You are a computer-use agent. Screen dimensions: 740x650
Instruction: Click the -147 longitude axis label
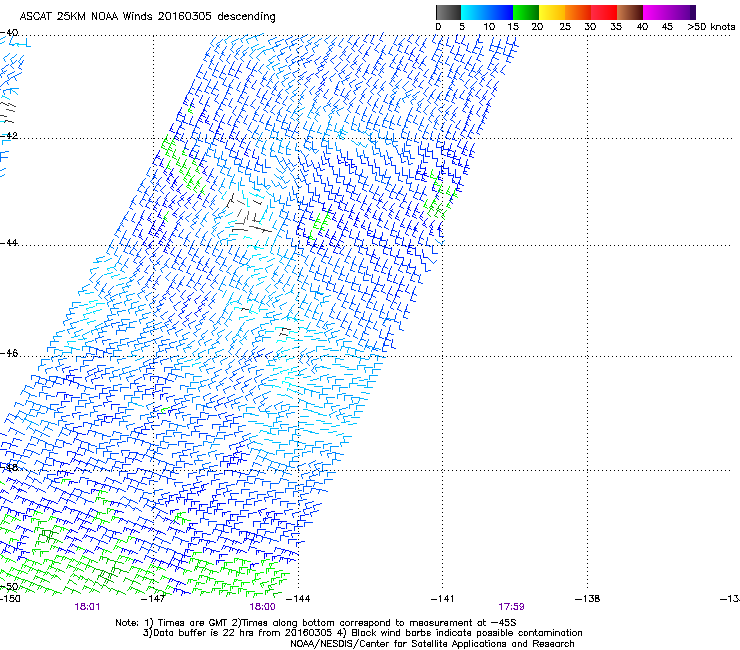153,599
